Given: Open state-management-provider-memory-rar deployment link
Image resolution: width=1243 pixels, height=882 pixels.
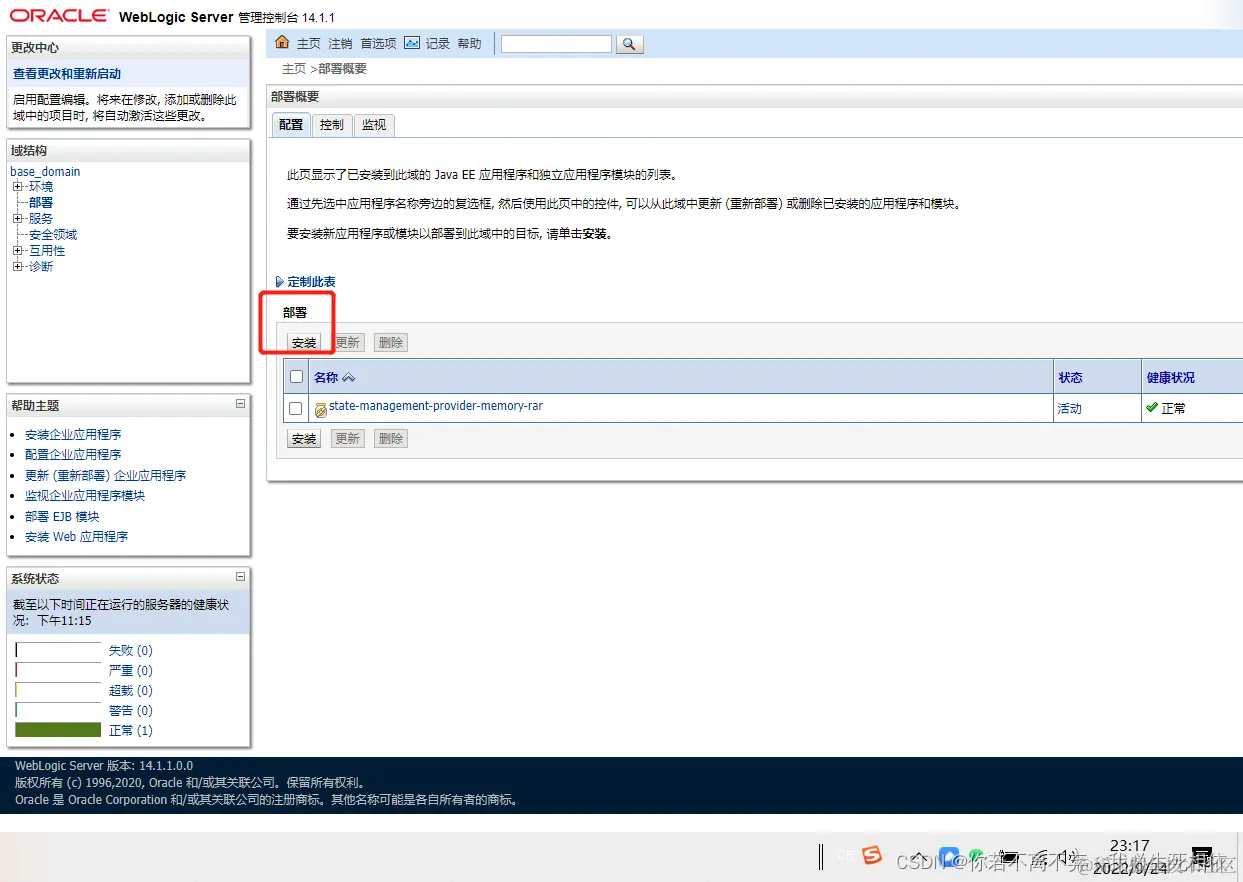Looking at the screenshot, I should pos(436,406).
